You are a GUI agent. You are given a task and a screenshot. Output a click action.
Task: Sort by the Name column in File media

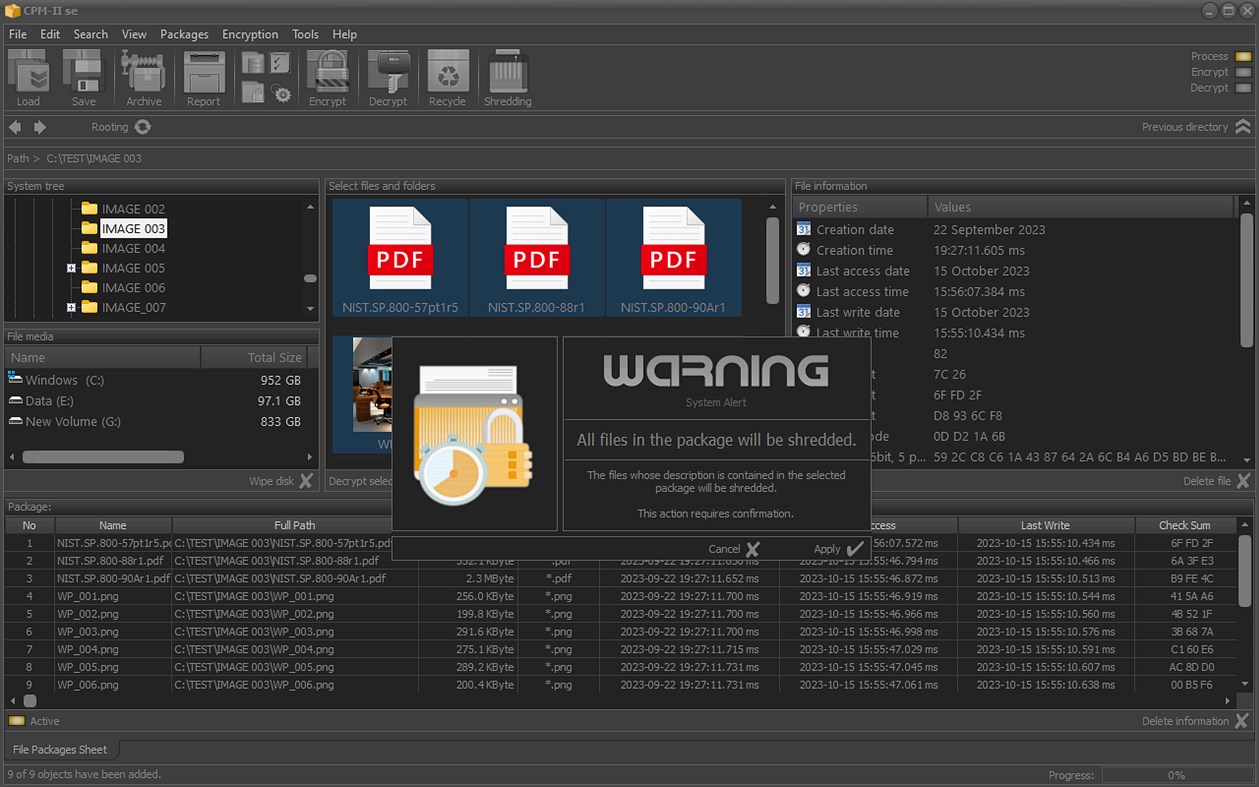pos(103,357)
